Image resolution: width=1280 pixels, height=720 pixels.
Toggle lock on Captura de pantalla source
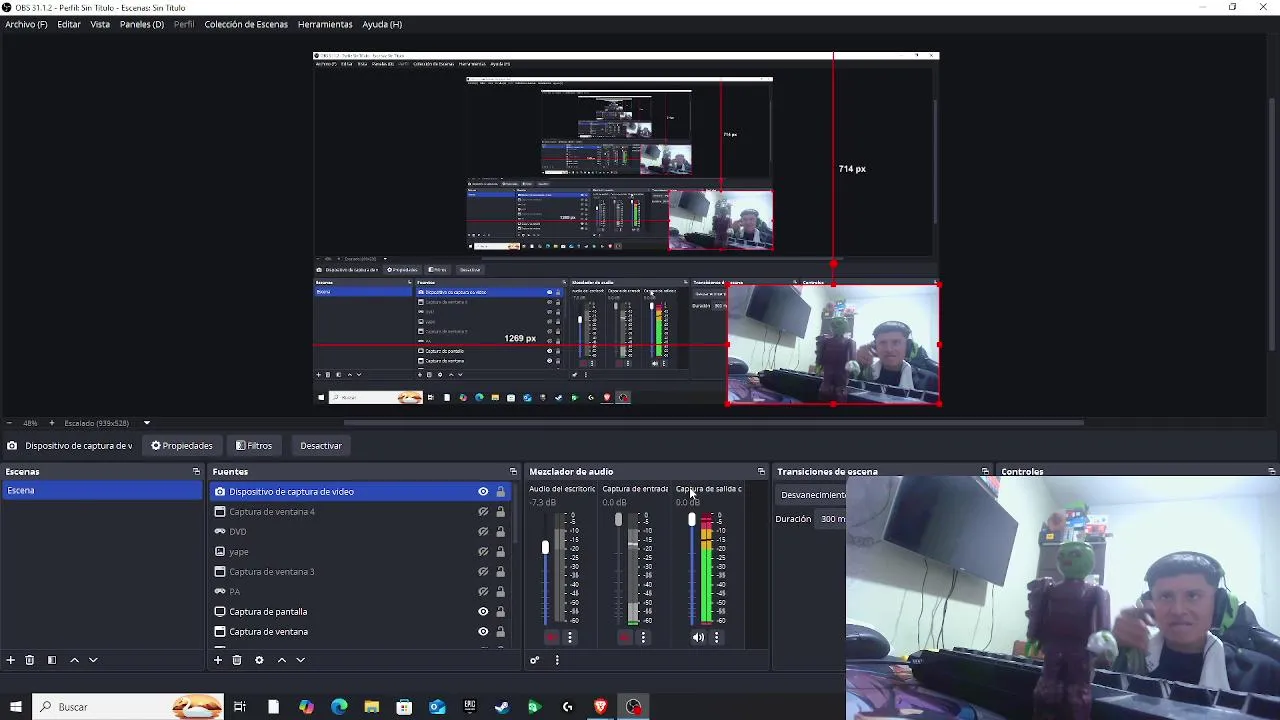(x=501, y=612)
